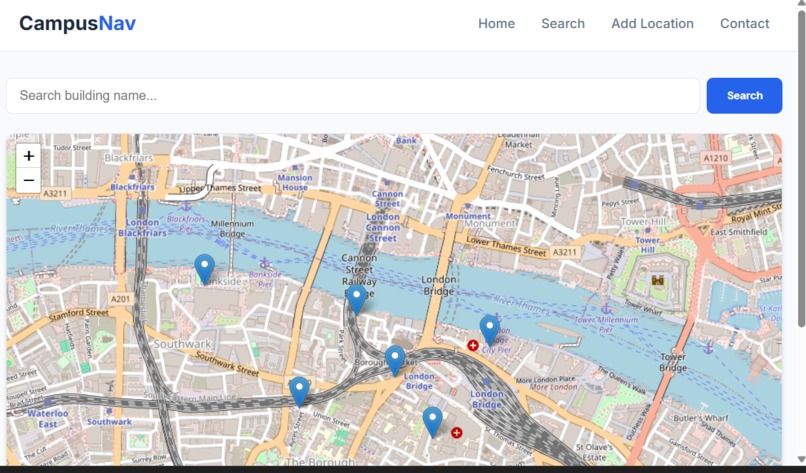Click the Millennium Bridge label
The width and height of the screenshot is (806, 473).
[232, 229]
